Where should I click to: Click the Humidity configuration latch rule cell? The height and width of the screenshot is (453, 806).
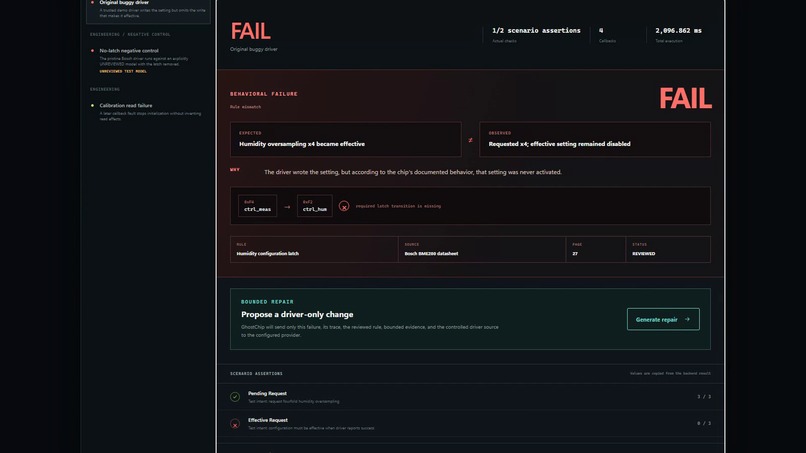(x=314, y=249)
